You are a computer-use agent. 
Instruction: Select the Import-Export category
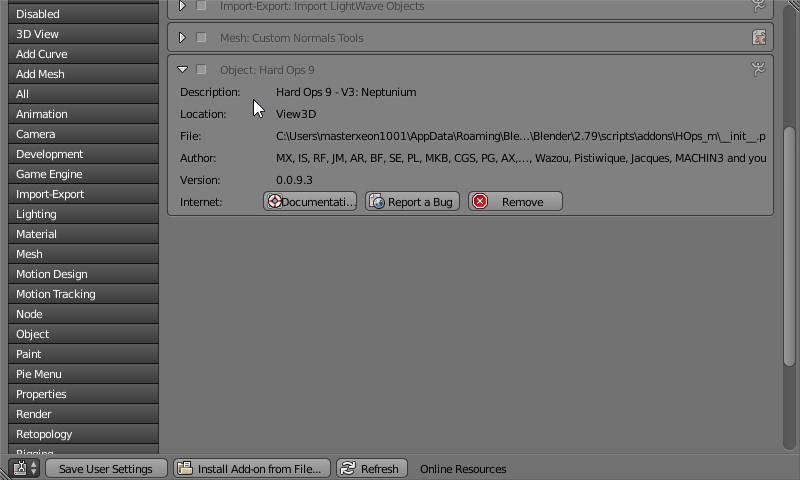(x=83, y=194)
